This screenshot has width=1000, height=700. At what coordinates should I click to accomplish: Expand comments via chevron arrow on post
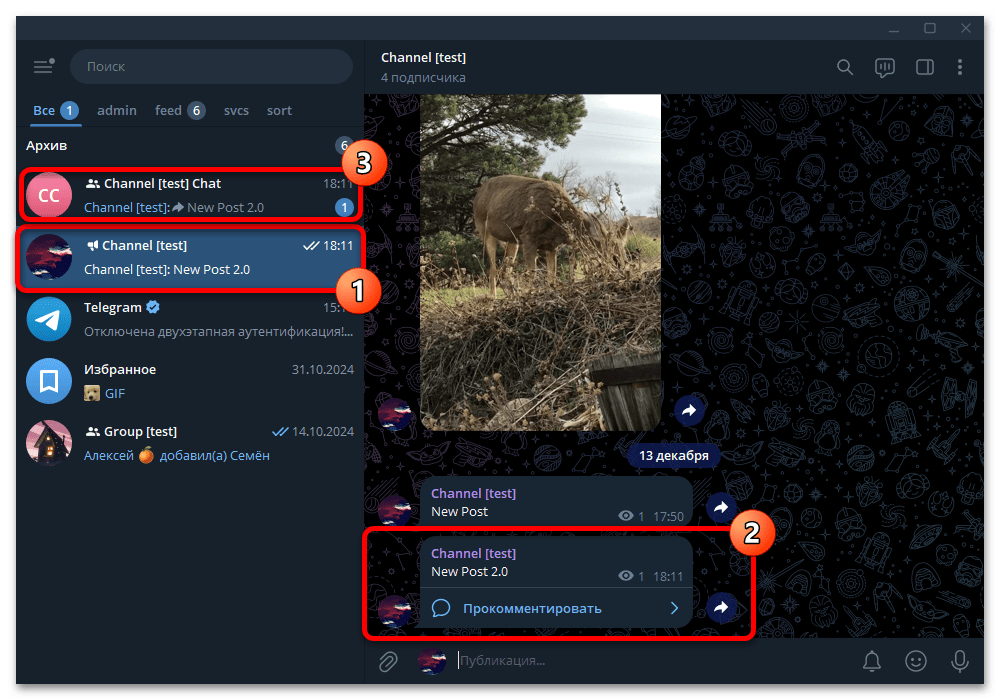674,608
